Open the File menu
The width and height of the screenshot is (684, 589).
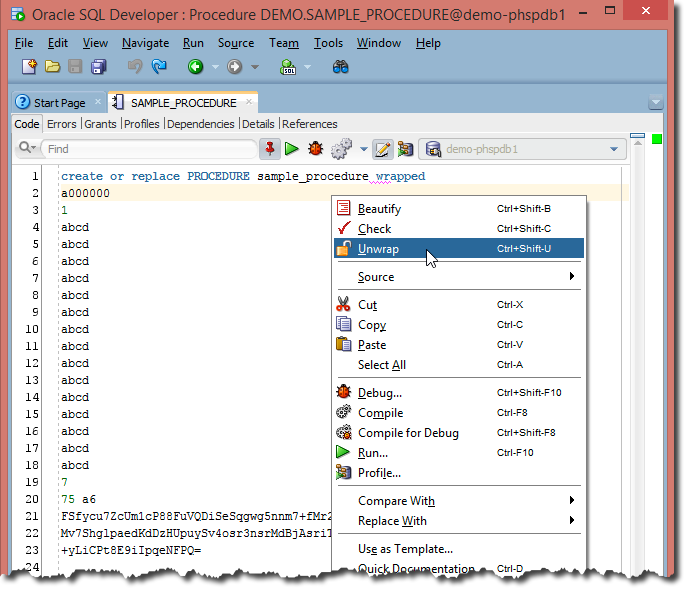(24, 43)
